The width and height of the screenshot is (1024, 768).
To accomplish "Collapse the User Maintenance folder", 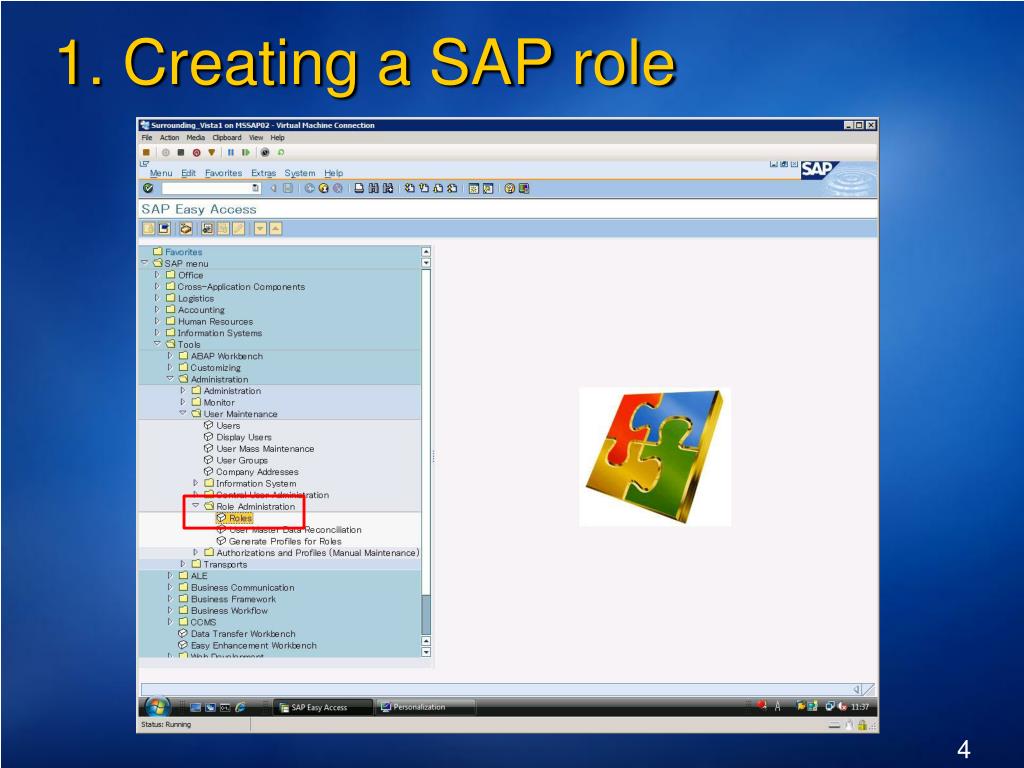I will pyautogui.click(x=183, y=413).
